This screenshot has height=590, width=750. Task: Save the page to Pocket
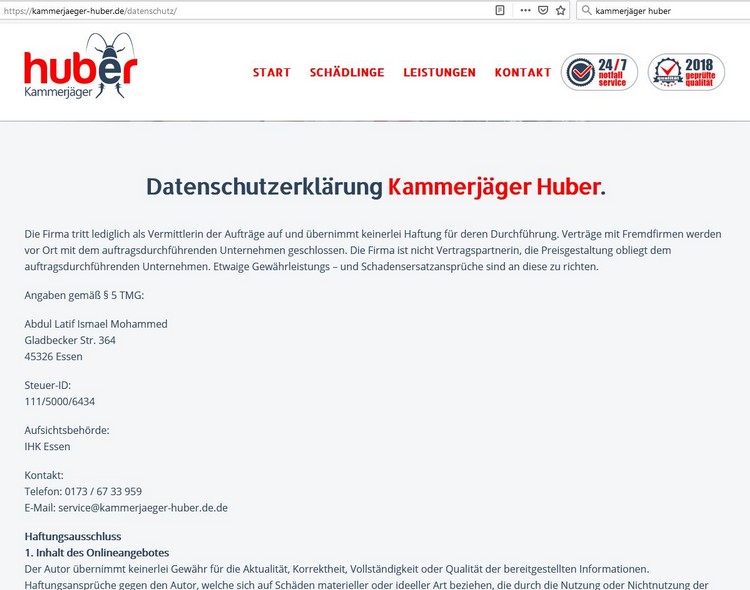pyautogui.click(x=543, y=10)
